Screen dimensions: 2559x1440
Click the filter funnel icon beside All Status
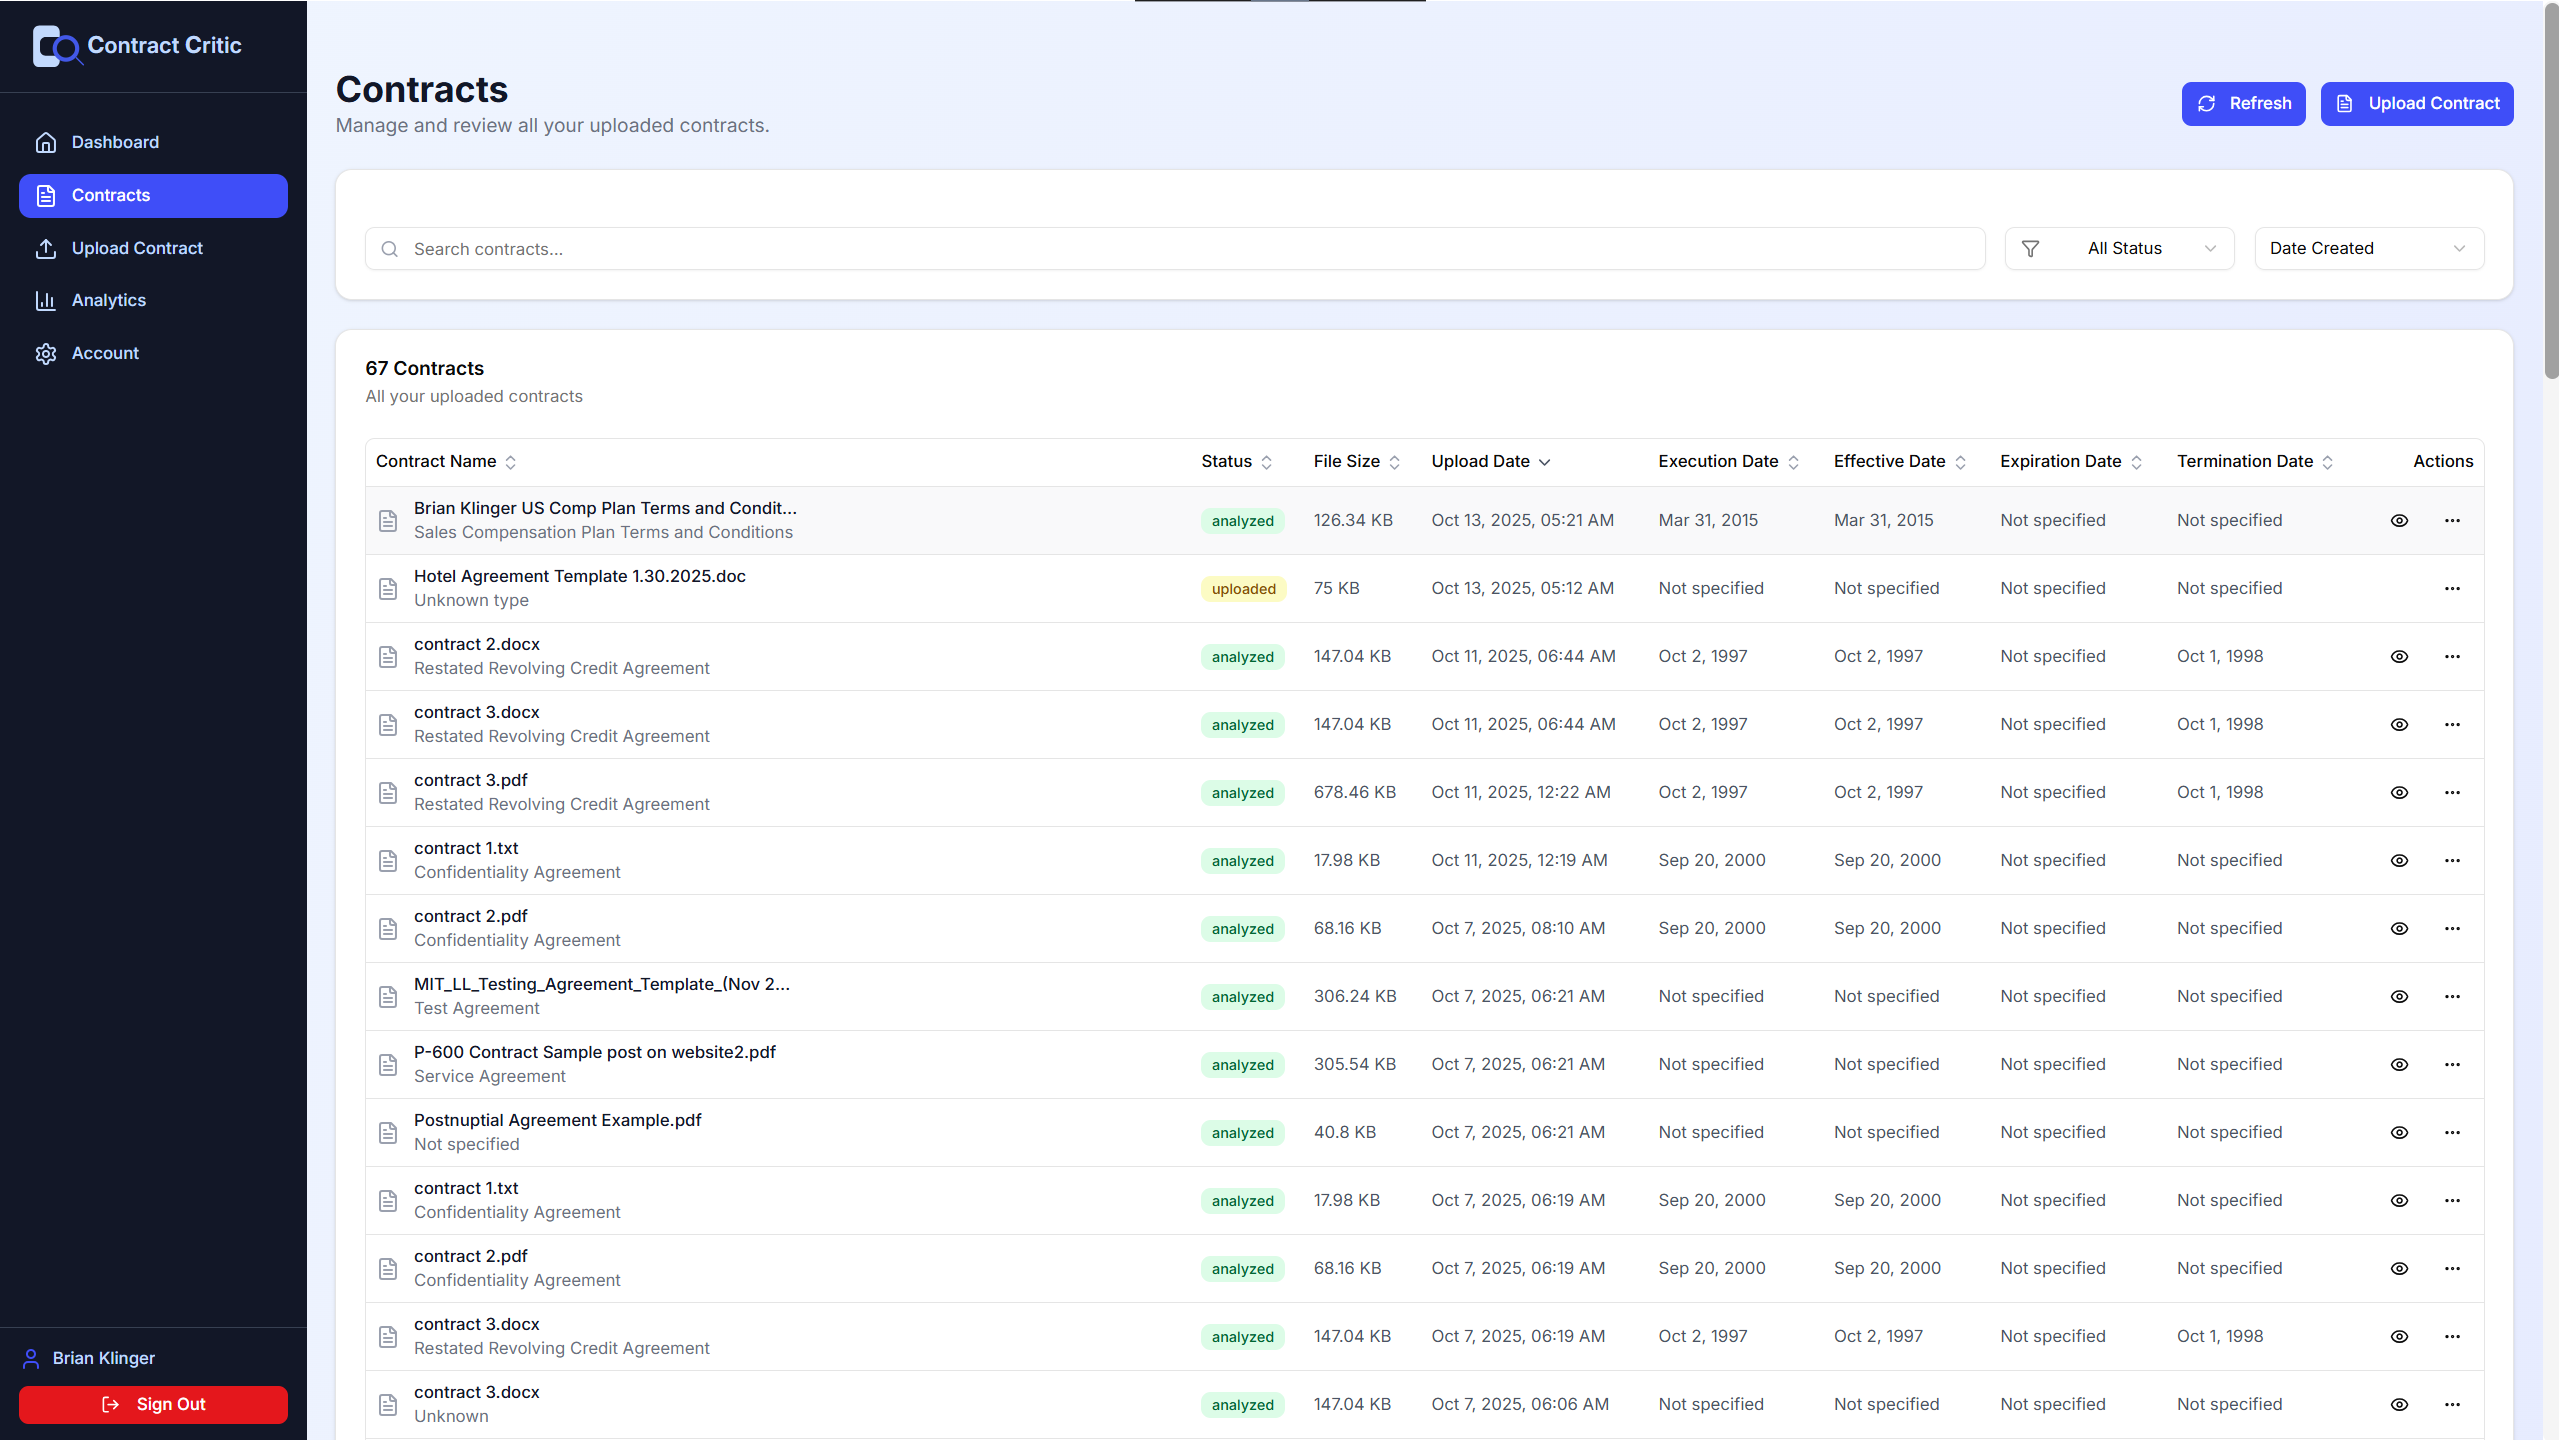click(2031, 248)
